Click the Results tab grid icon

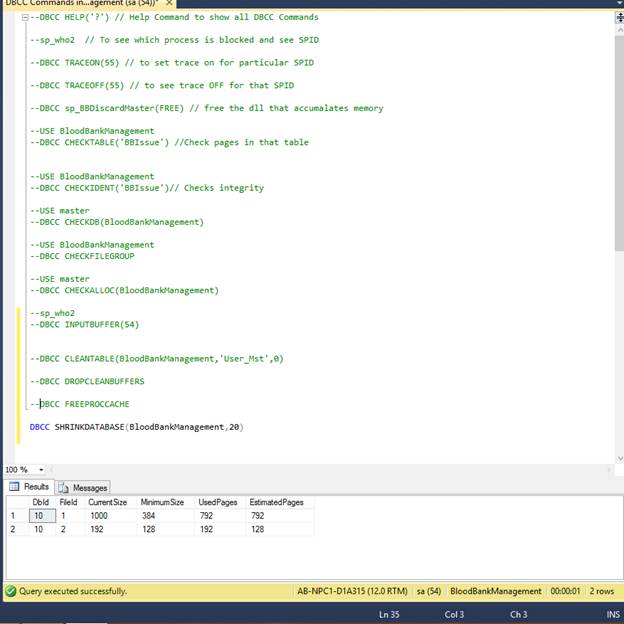click(x=14, y=486)
